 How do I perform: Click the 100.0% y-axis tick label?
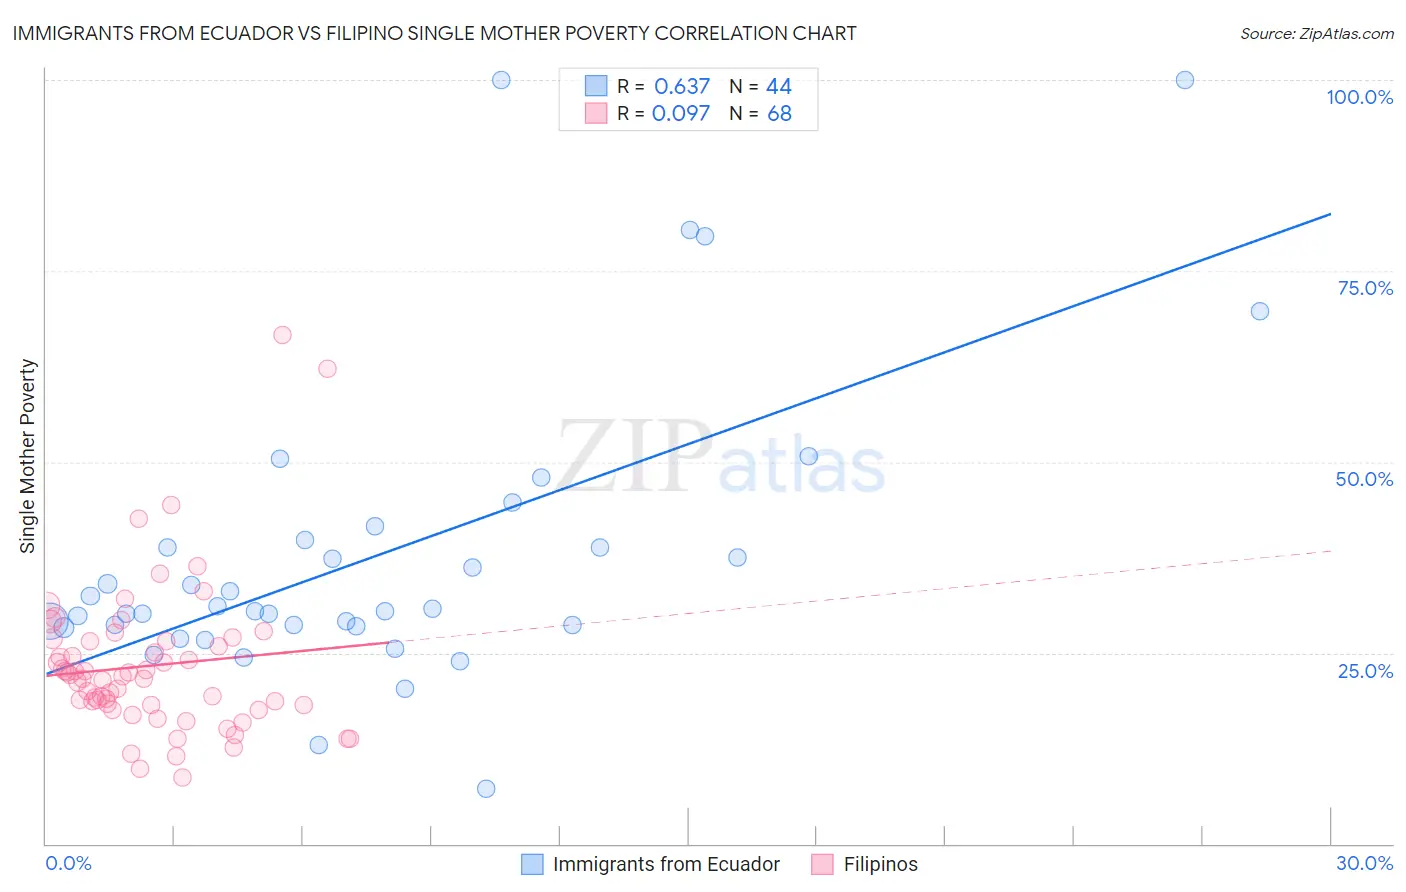(1359, 97)
